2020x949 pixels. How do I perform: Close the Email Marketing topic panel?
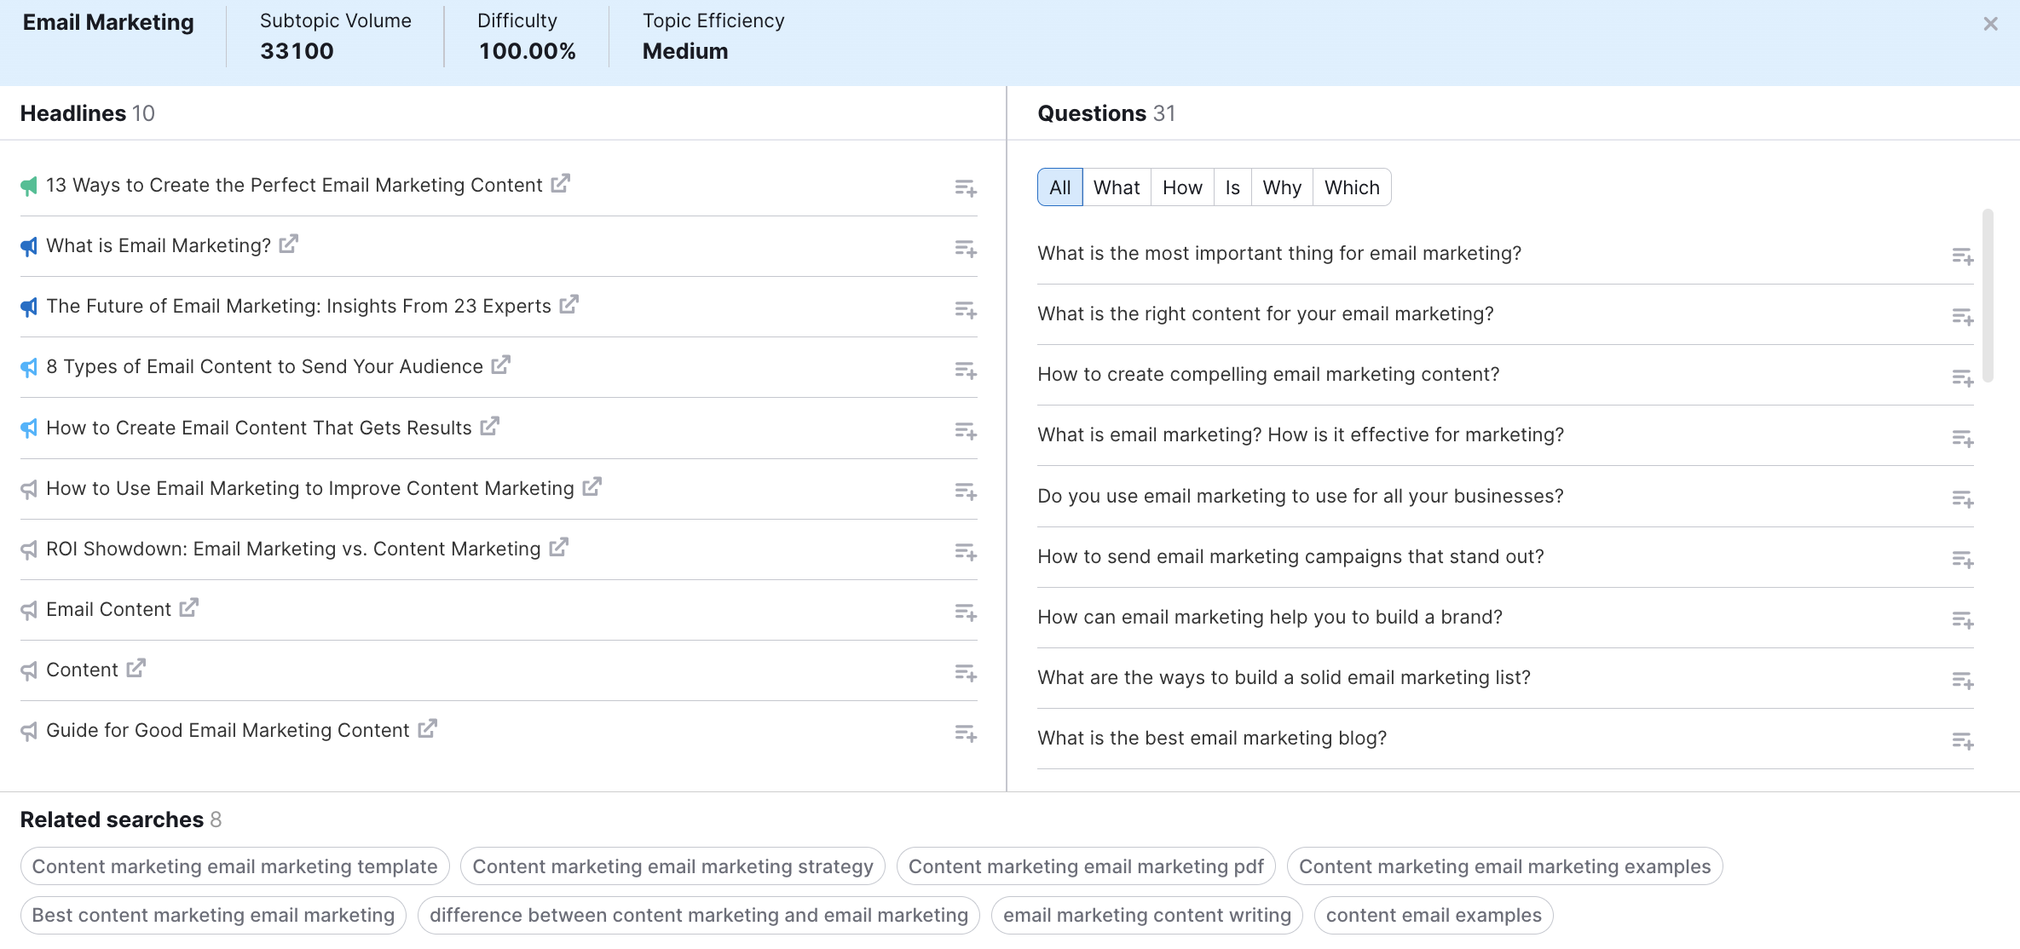(1992, 23)
